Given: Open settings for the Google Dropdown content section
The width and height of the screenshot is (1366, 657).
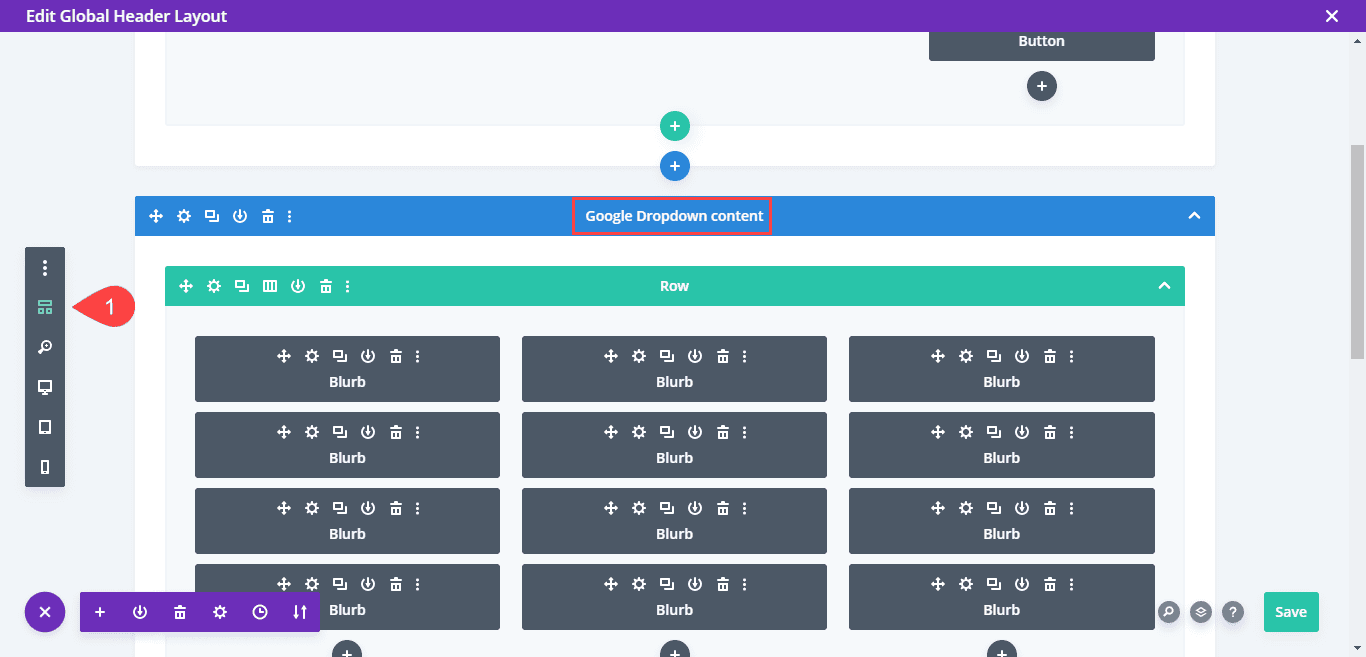Looking at the screenshot, I should (184, 216).
